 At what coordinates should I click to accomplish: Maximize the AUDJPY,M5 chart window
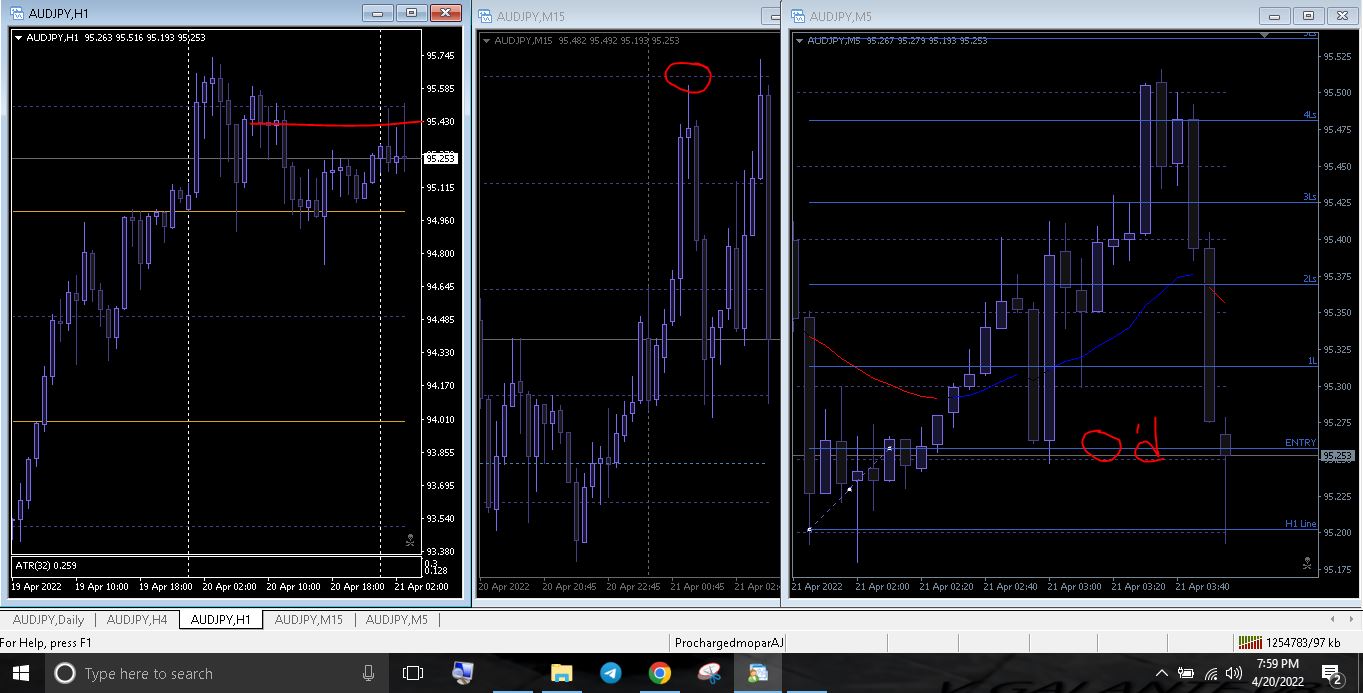(x=1307, y=15)
